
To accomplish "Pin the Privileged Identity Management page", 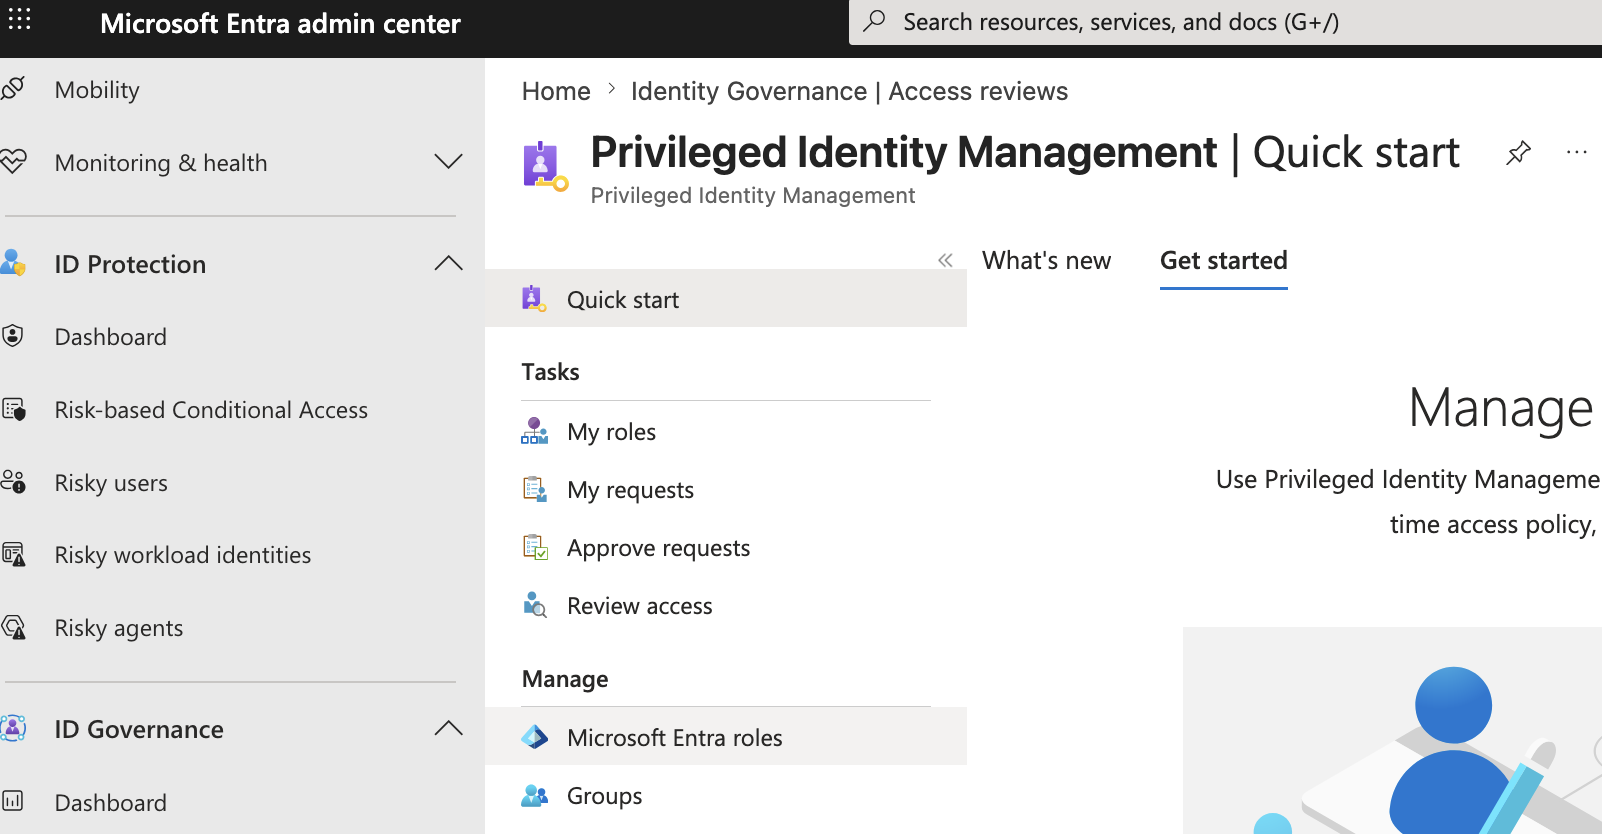I will (1518, 153).
